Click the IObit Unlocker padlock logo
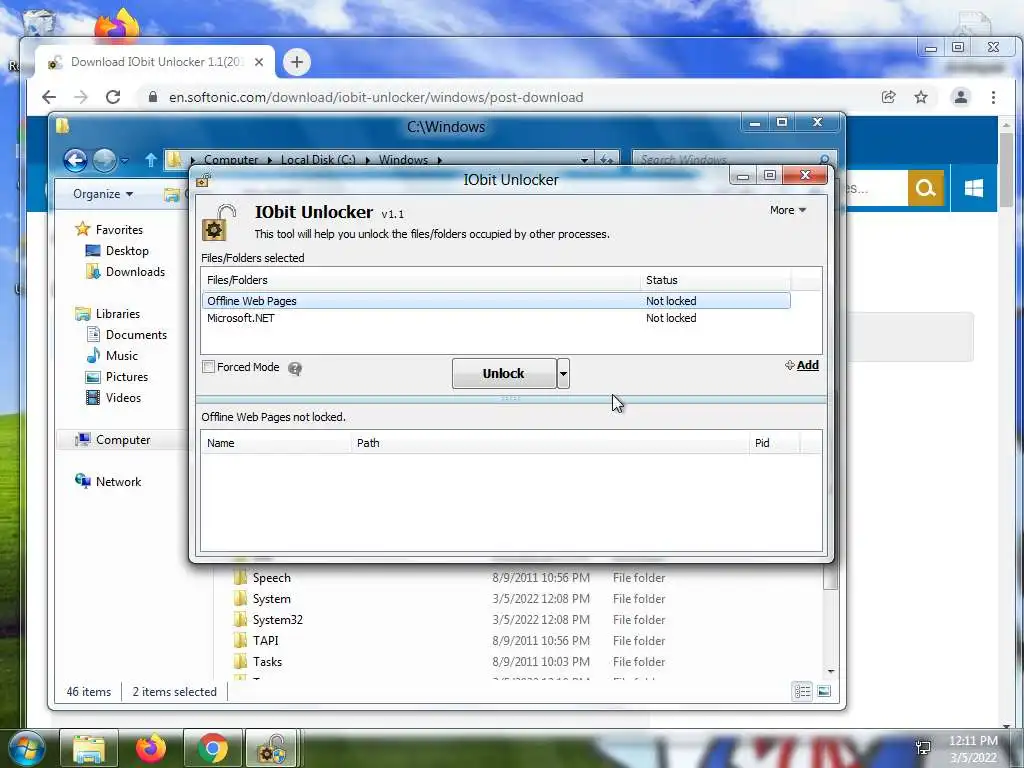Screen dimensions: 1024x768 point(218,222)
